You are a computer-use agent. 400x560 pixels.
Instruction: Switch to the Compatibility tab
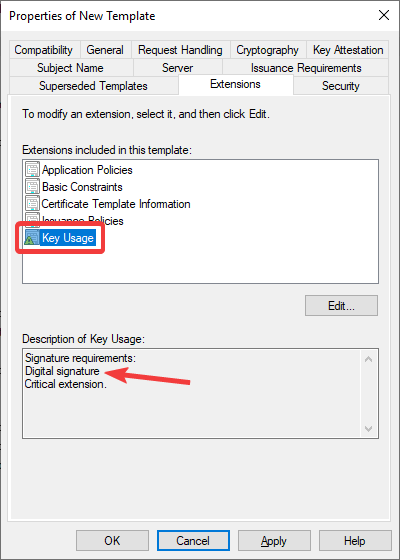(x=44, y=50)
